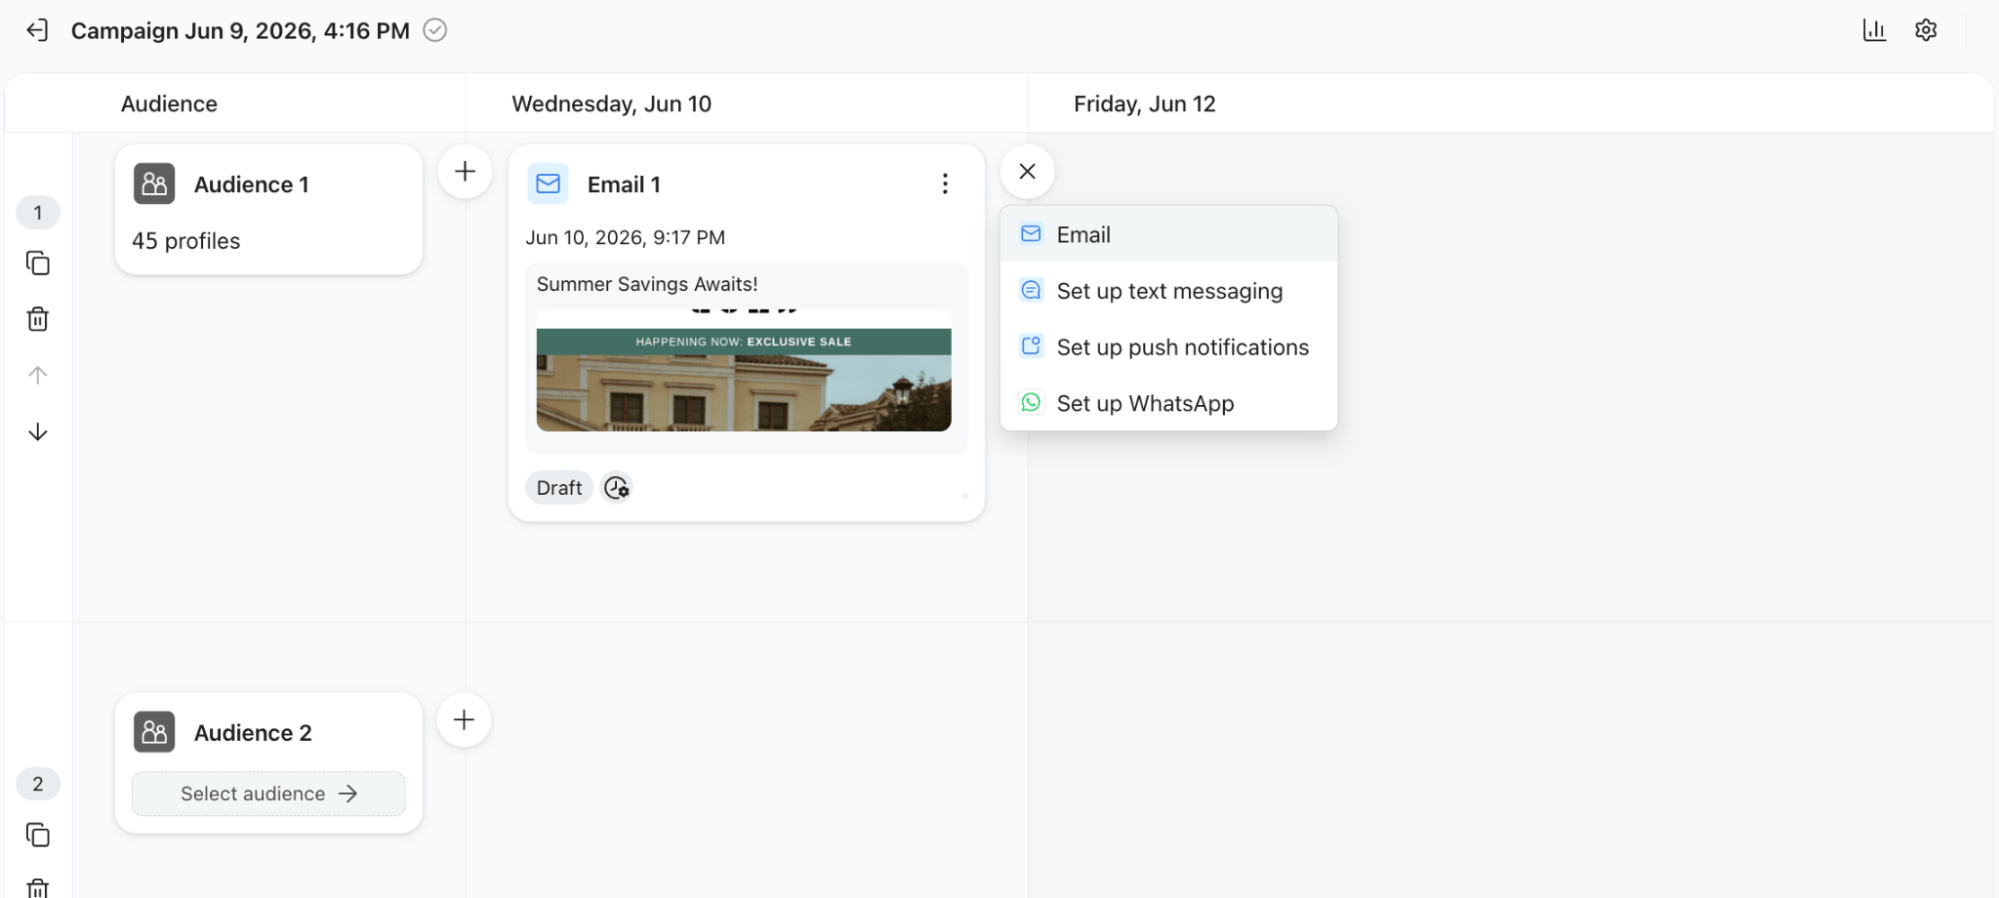
Task: Click the campaign title text
Action: [240, 31]
